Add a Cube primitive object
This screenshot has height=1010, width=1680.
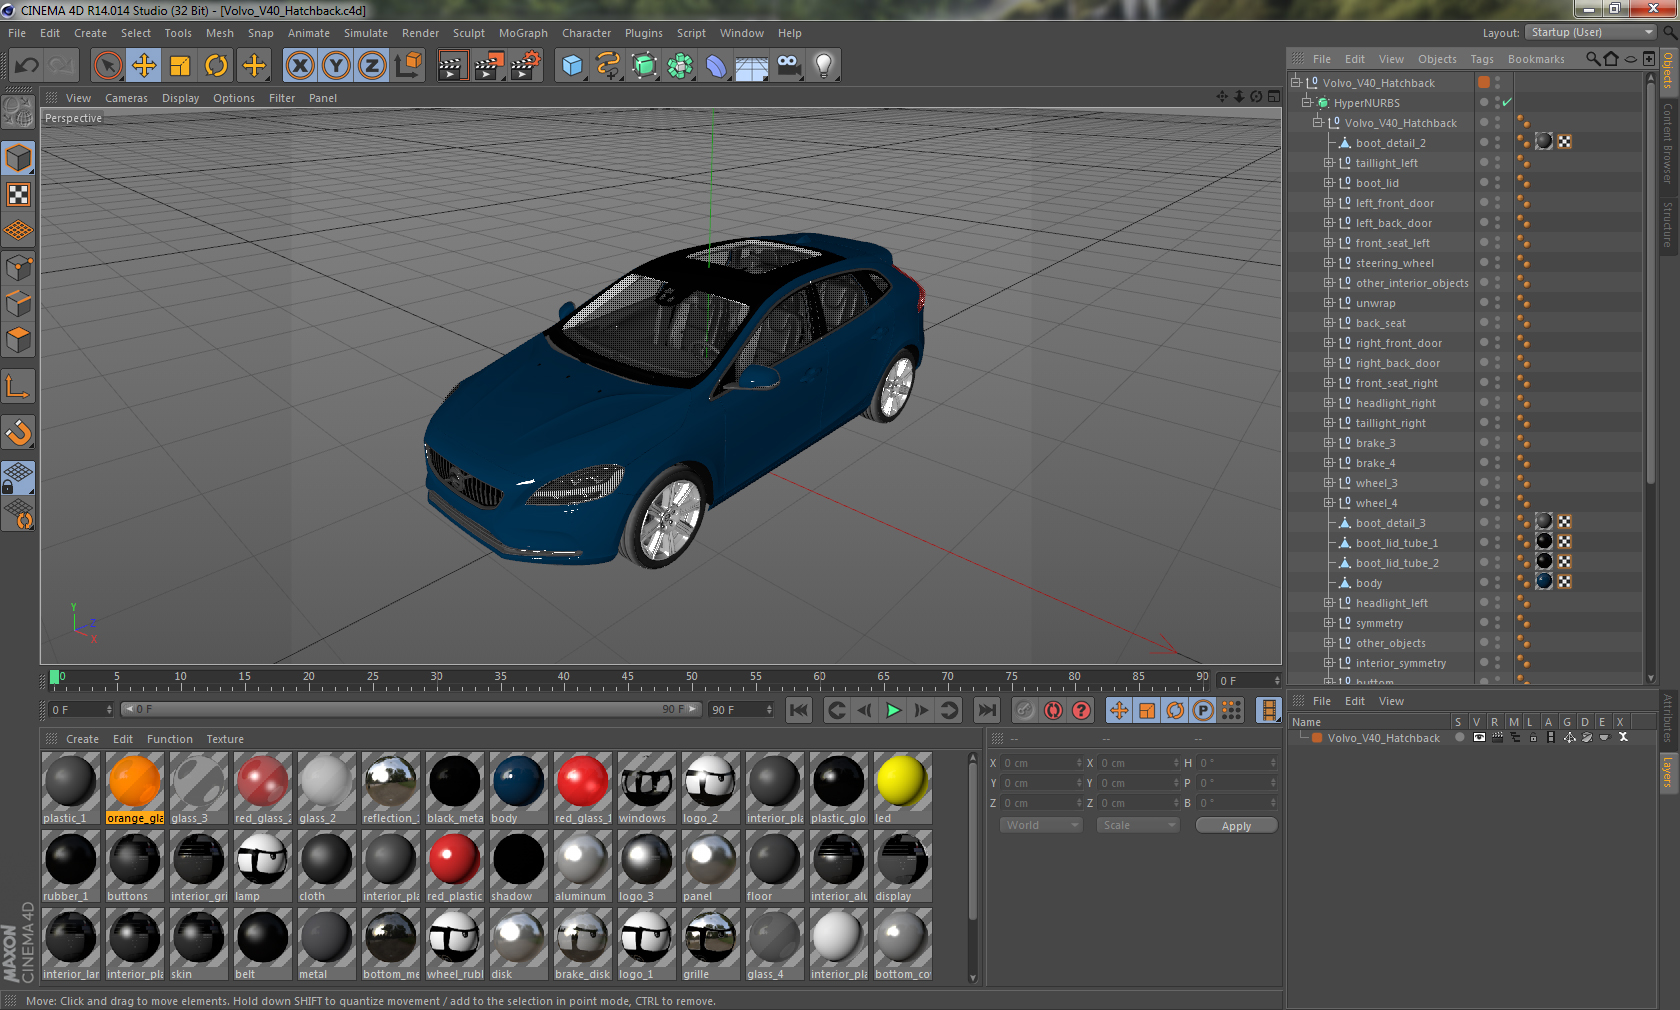572,66
